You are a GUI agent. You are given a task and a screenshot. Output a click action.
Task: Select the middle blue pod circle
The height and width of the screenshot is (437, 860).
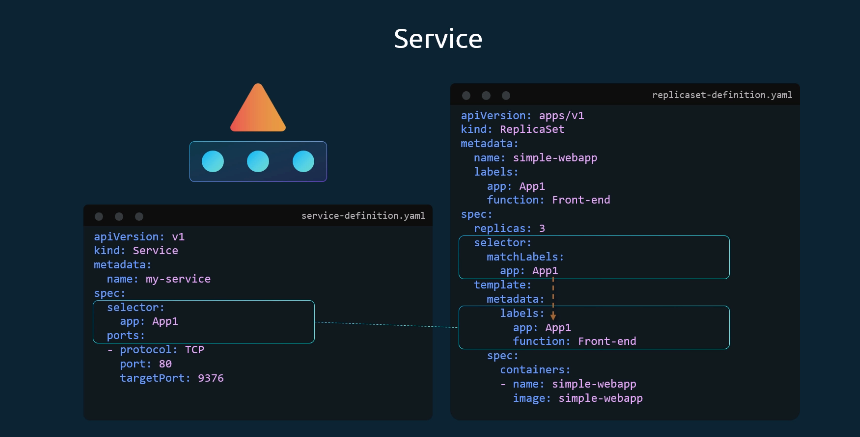pyautogui.click(x=258, y=161)
